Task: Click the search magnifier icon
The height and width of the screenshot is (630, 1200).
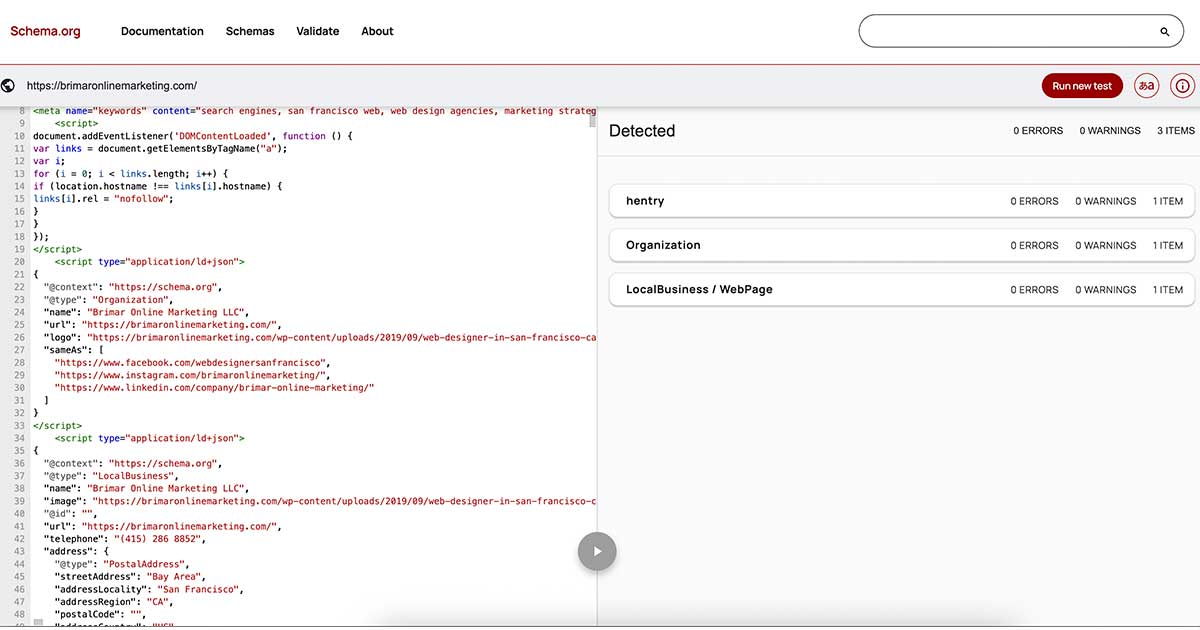Action: tap(1165, 31)
